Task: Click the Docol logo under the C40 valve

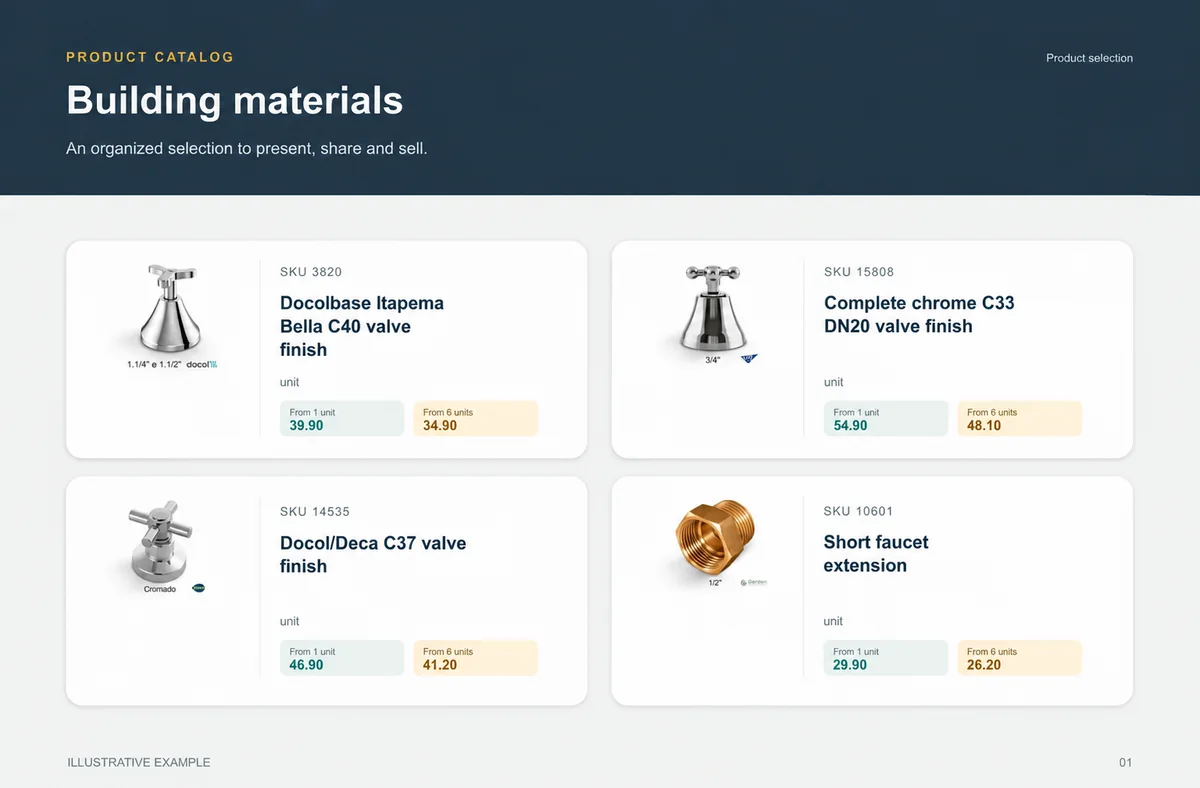Action: pyautogui.click(x=202, y=365)
